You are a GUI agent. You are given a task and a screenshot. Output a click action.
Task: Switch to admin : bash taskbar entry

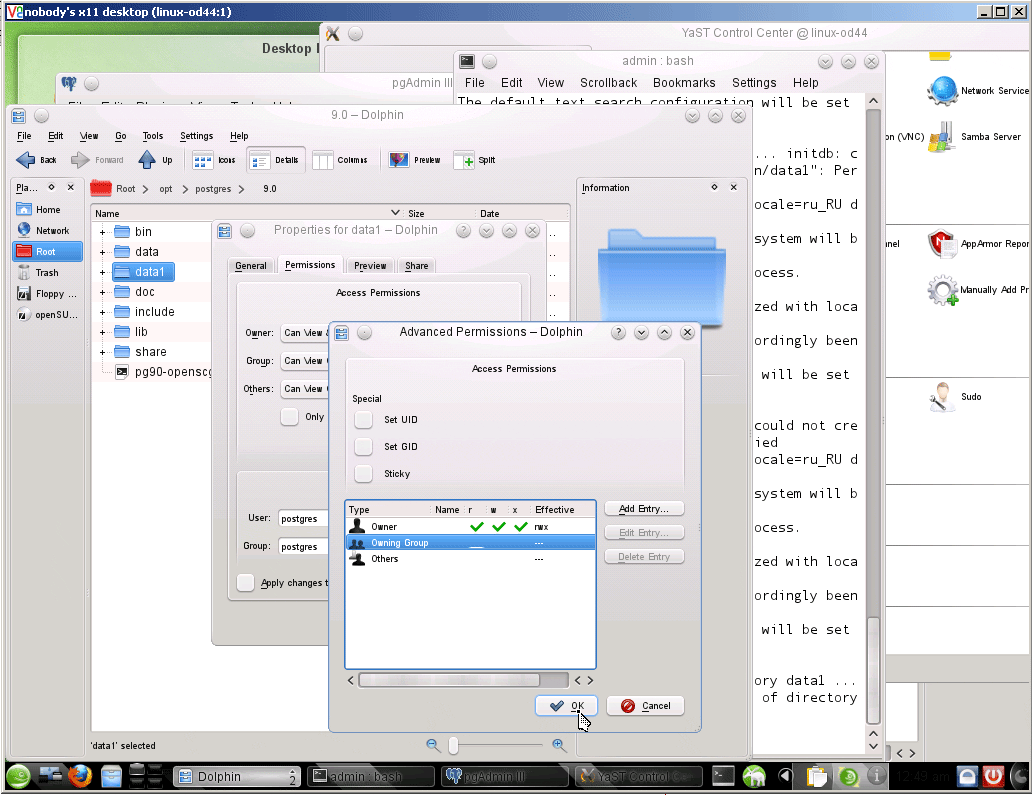point(372,777)
